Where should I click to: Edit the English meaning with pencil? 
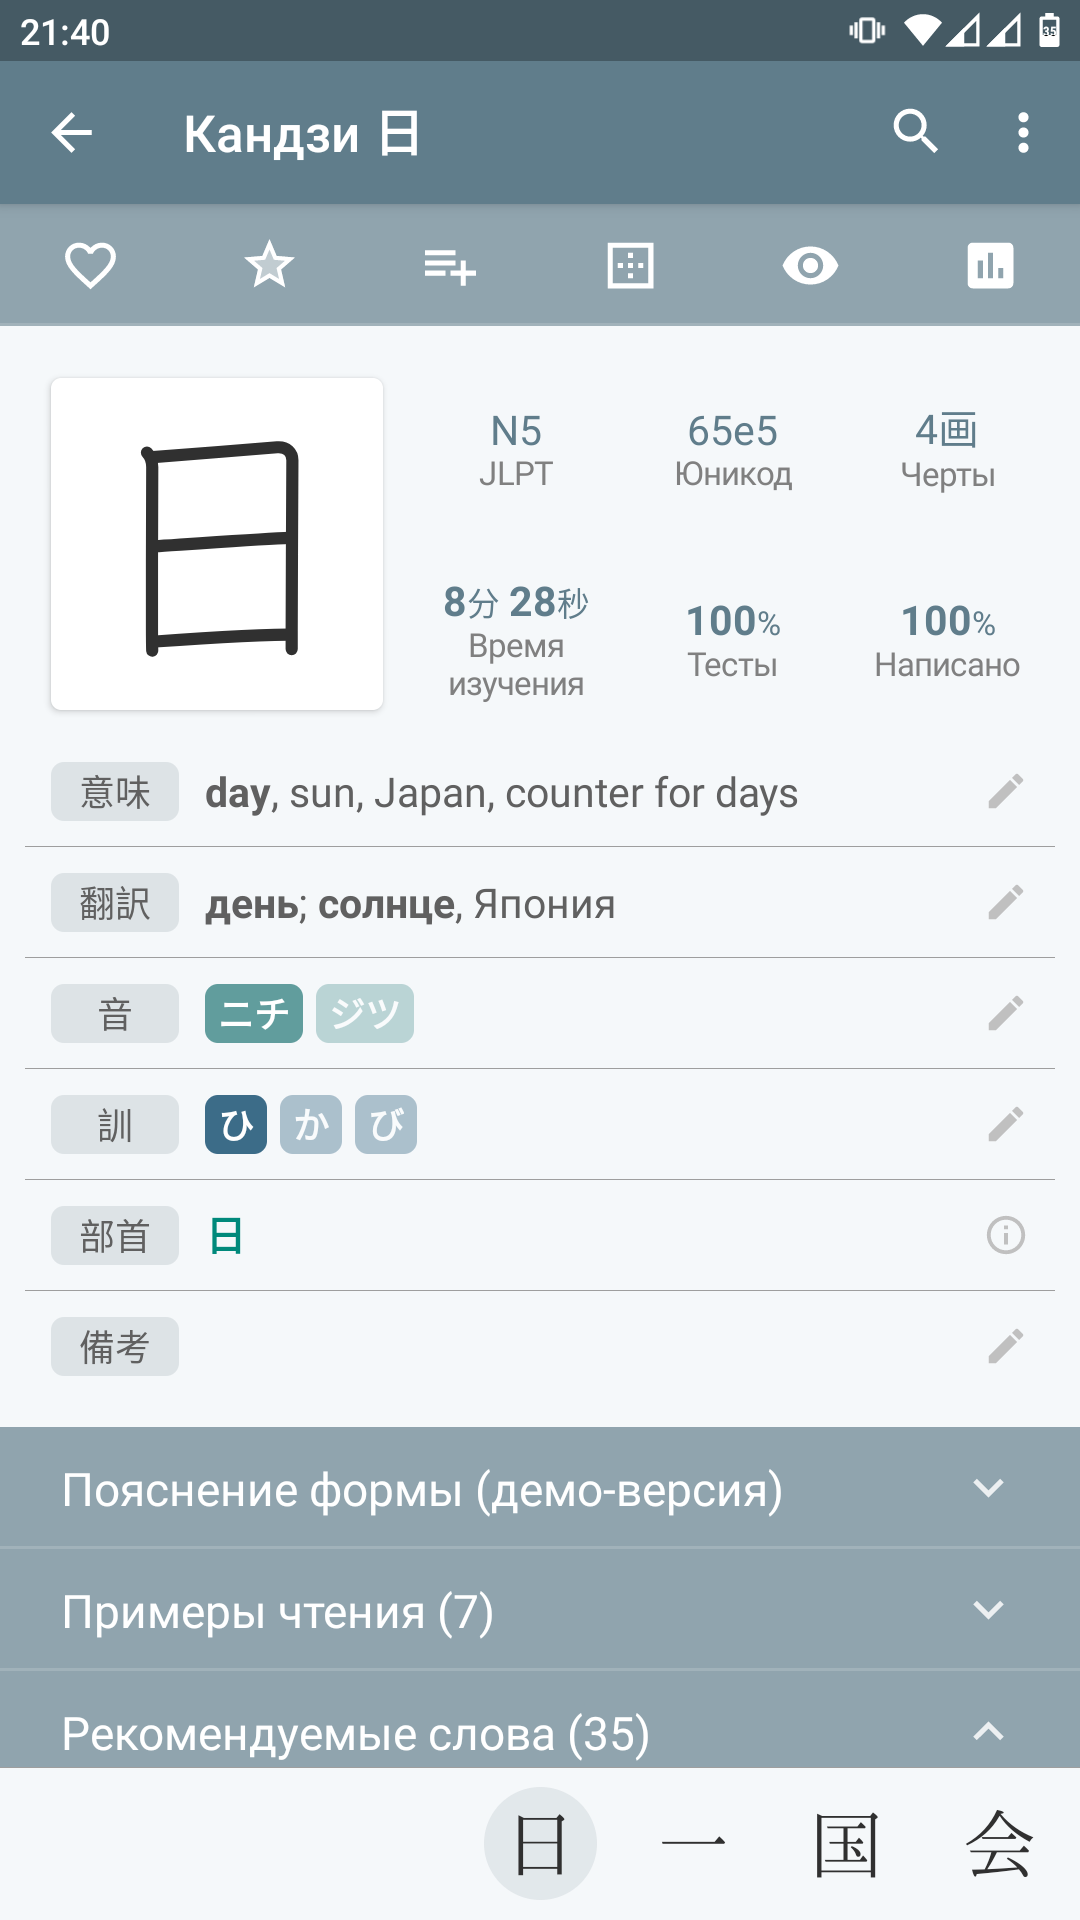[1005, 791]
